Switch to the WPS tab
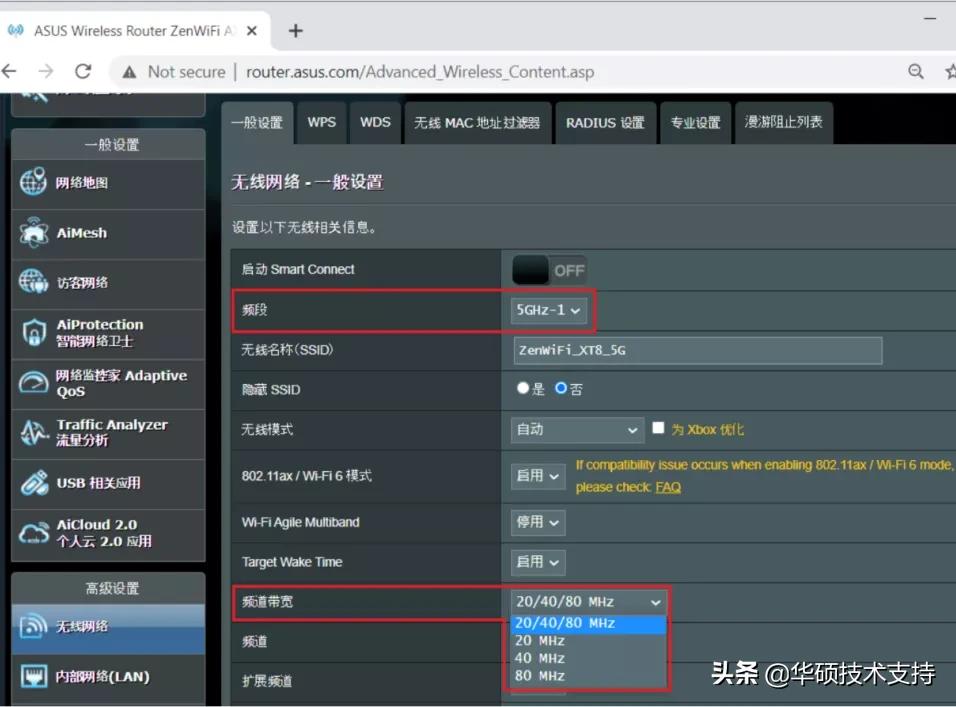Image resolution: width=956 pixels, height=707 pixels. pyautogui.click(x=321, y=122)
